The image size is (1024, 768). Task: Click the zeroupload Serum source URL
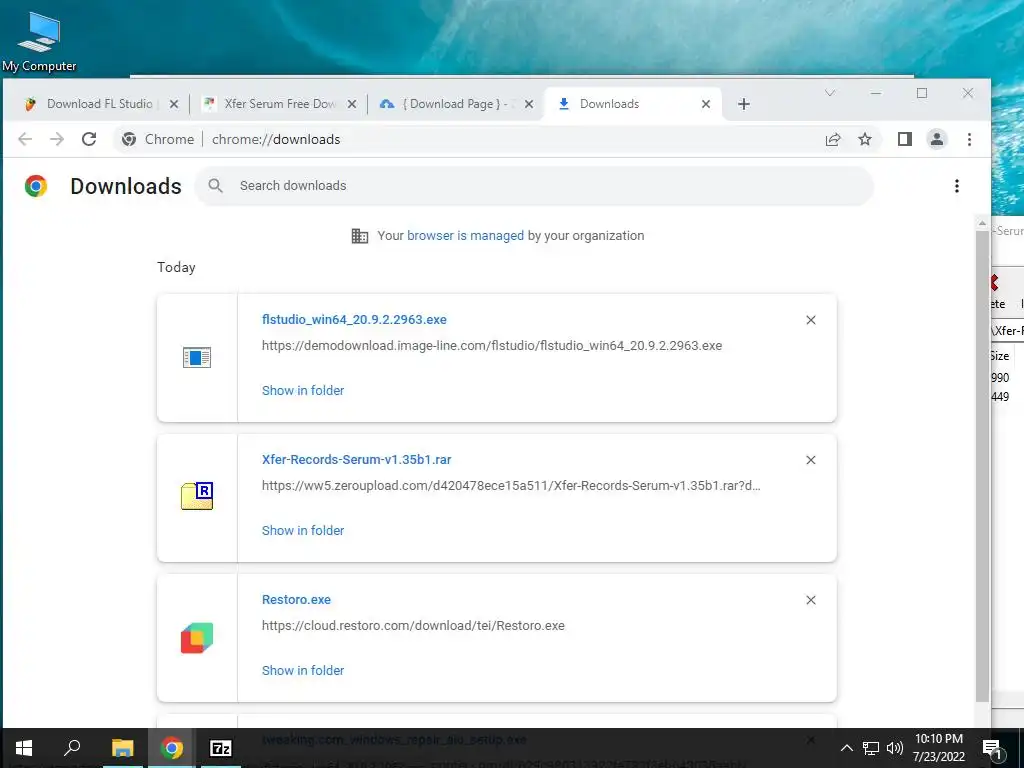pos(511,486)
